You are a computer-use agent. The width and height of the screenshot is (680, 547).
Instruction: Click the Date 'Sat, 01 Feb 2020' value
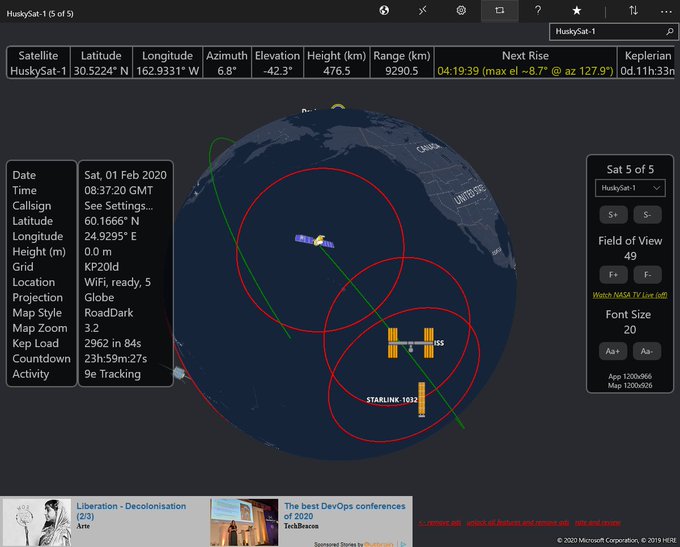coord(125,175)
